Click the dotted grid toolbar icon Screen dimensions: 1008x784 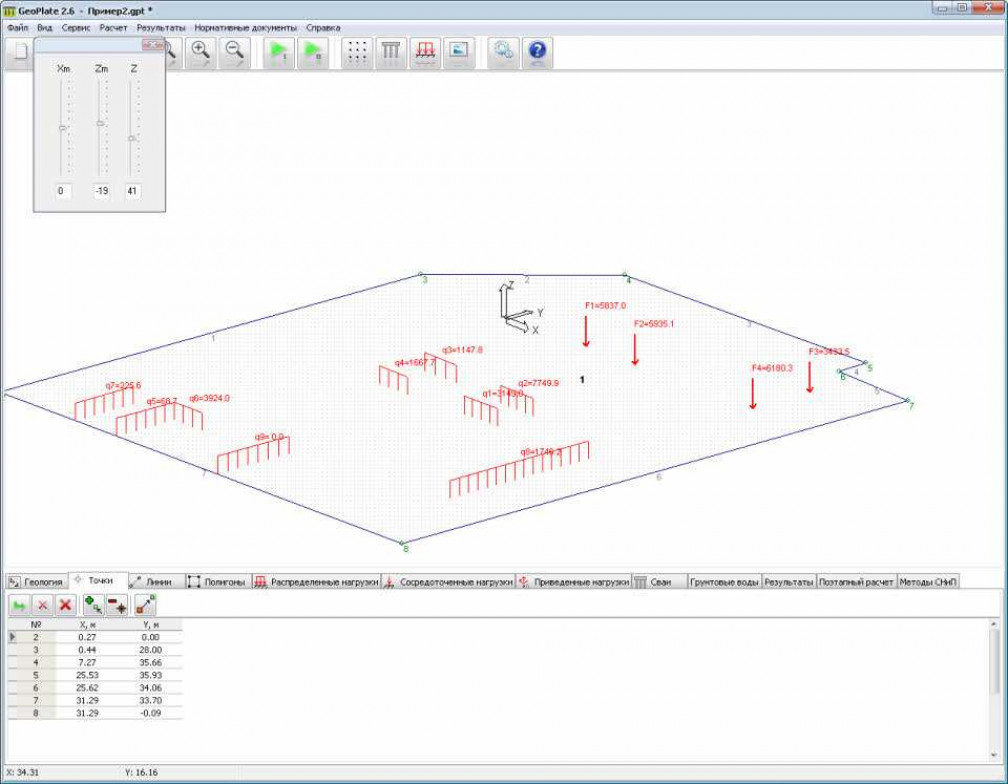tap(356, 52)
